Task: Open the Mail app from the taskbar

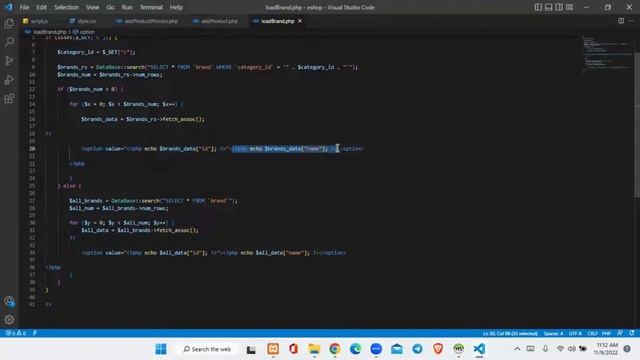Action: [x=397, y=349]
